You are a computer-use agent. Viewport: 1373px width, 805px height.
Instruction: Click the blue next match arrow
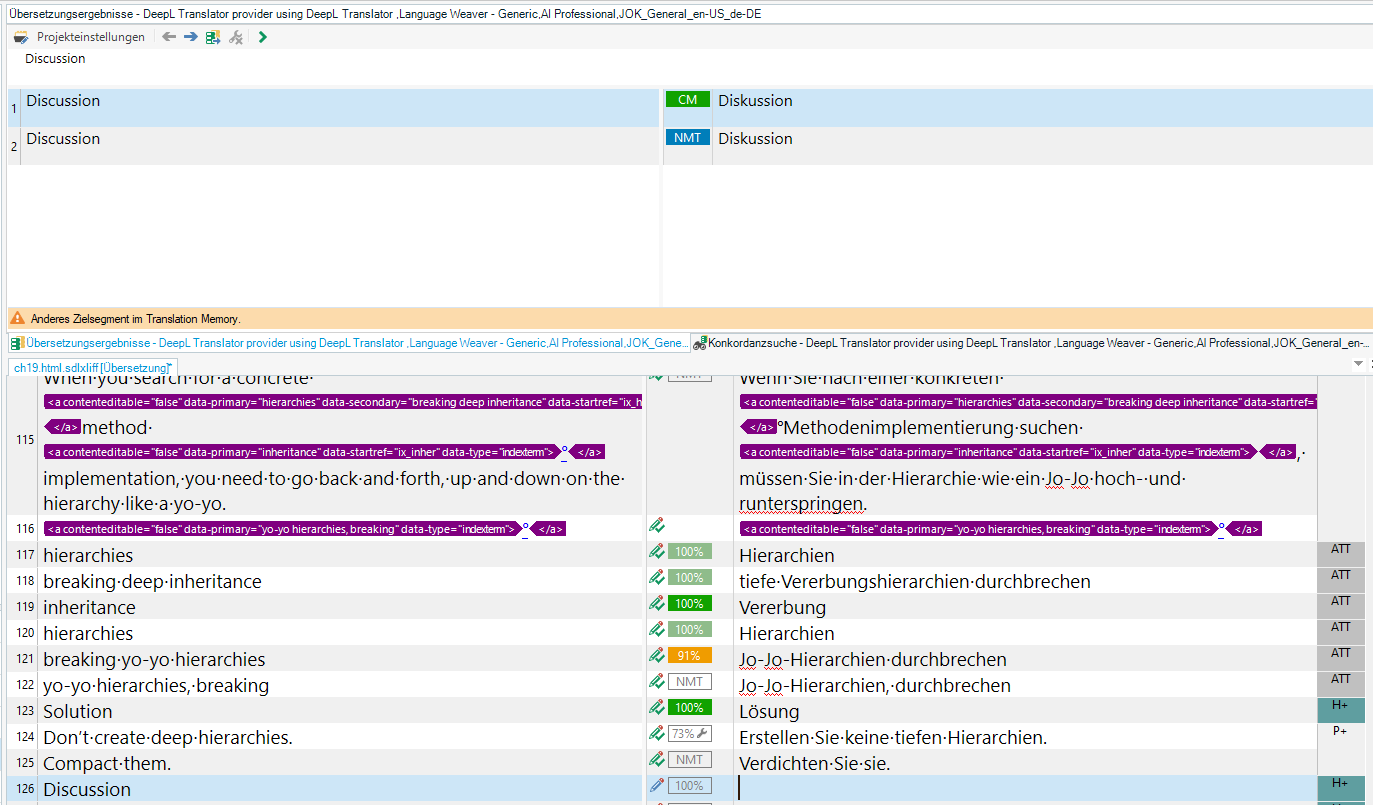click(190, 37)
